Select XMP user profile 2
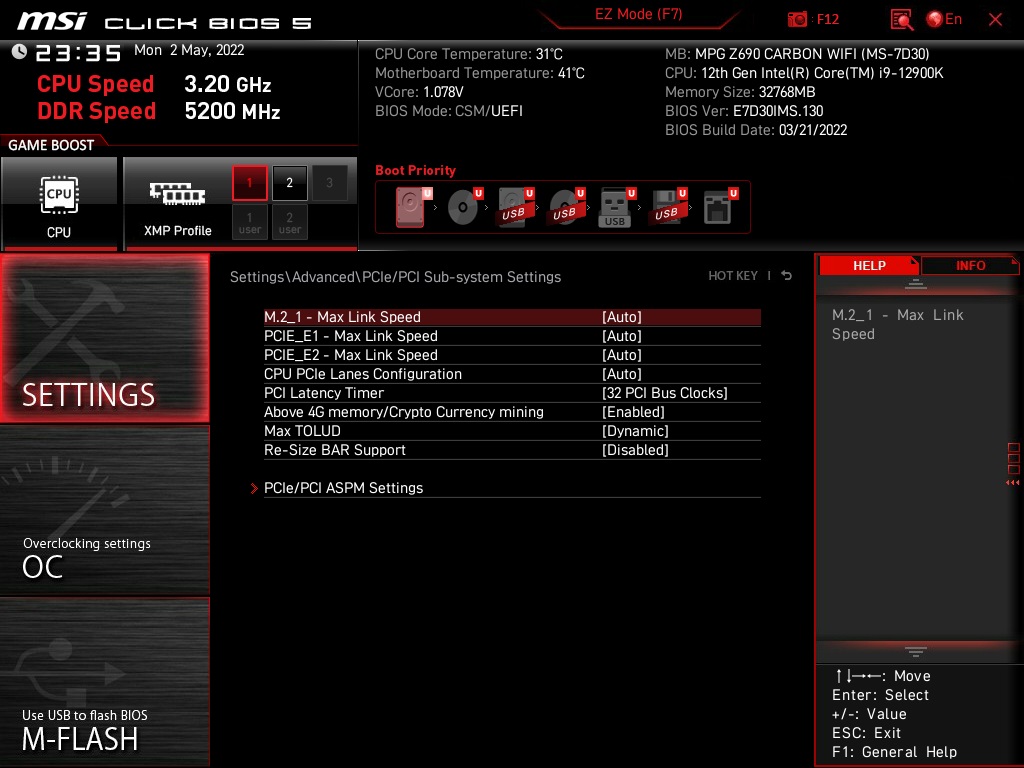 tap(289, 222)
